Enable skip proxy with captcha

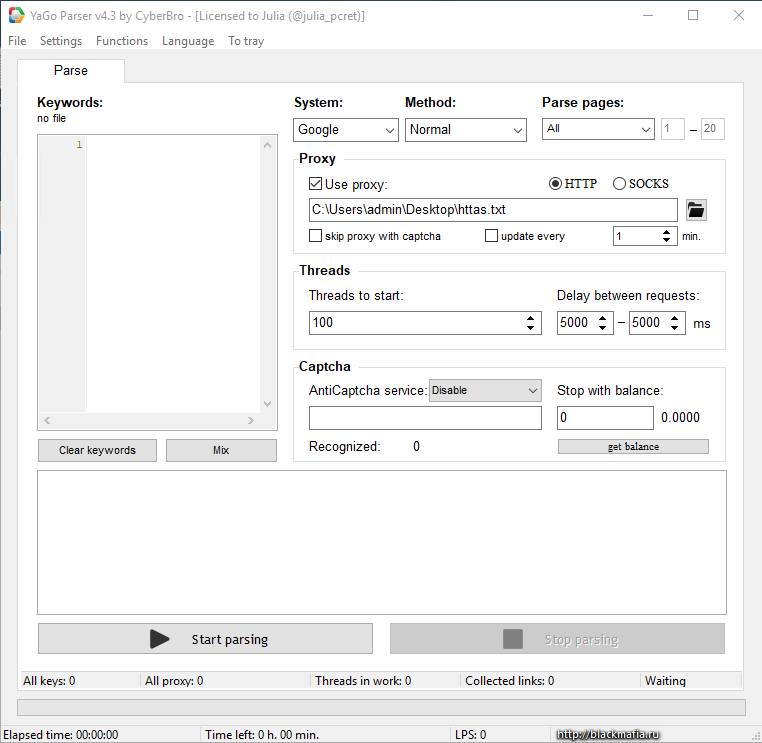pyautogui.click(x=316, y=236)
